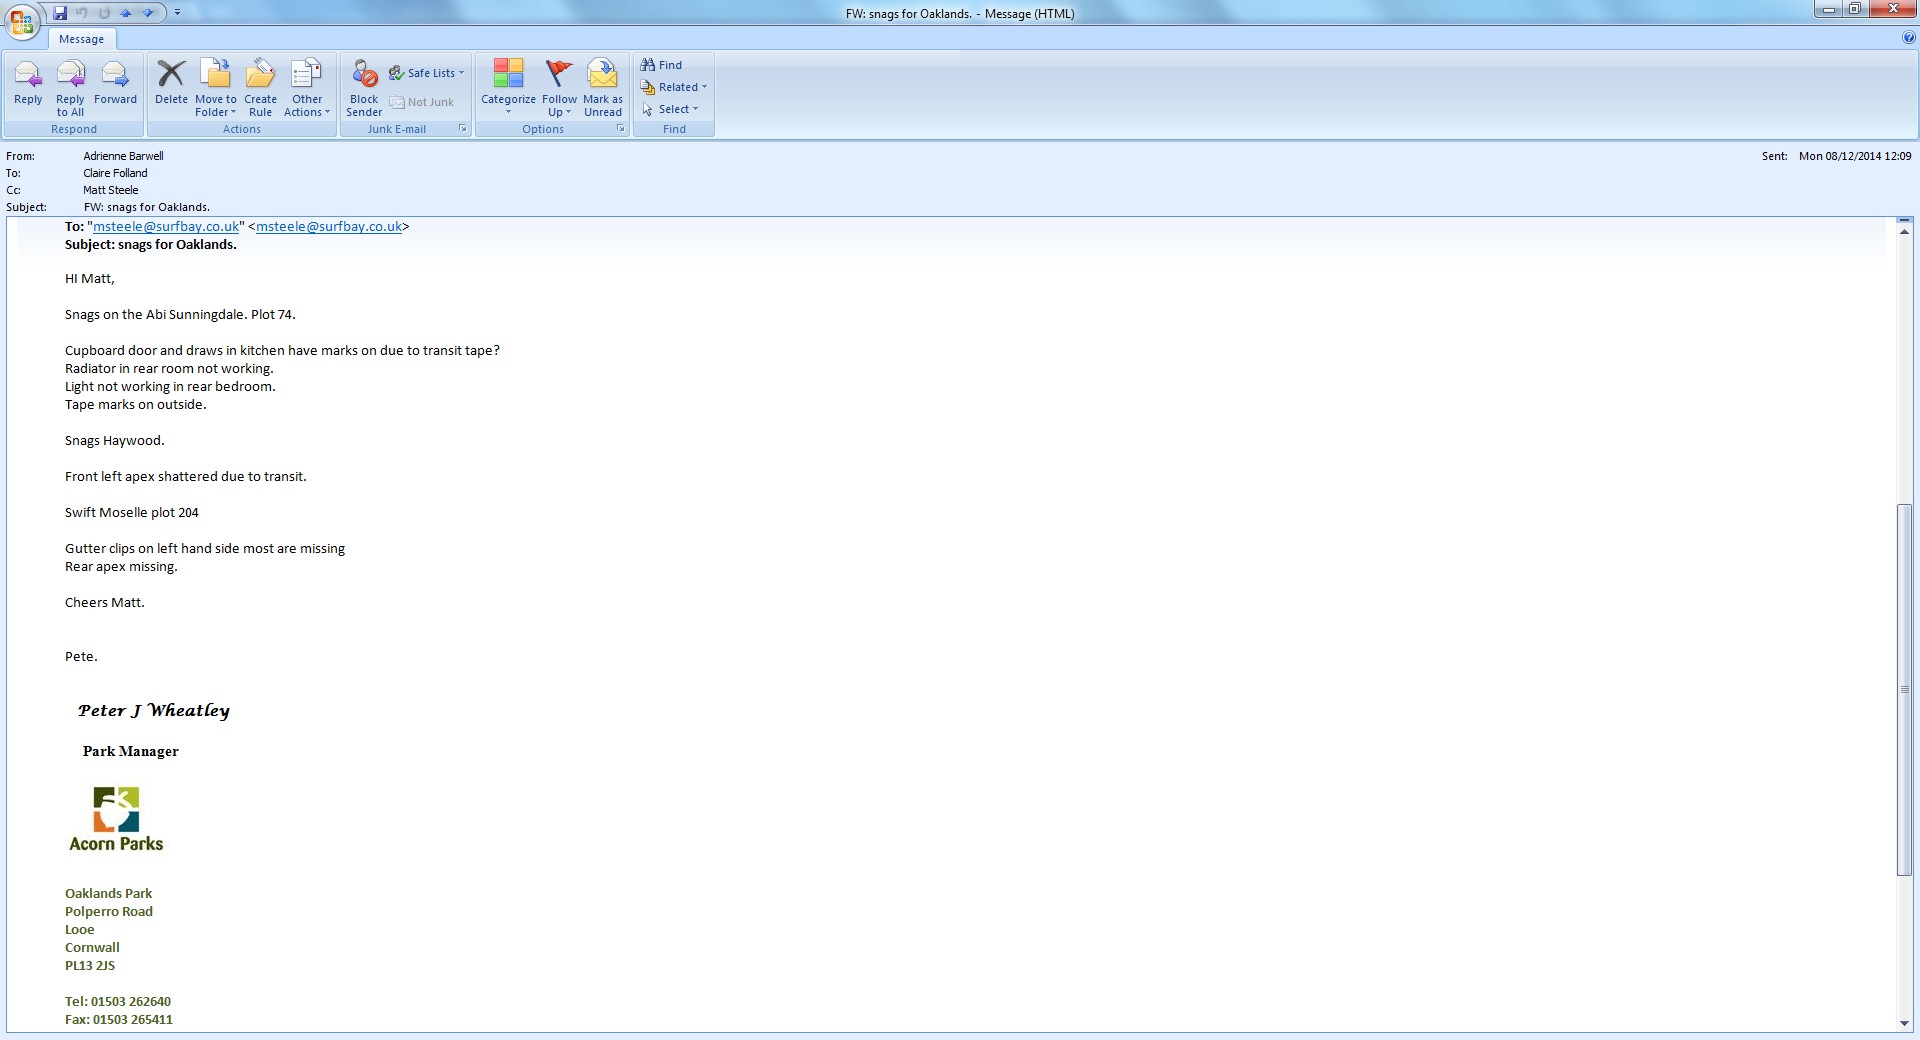The image size is (1920, 1040).
Task: Click 'Light not working in rear bedroom.'
Action: (170, 387)
